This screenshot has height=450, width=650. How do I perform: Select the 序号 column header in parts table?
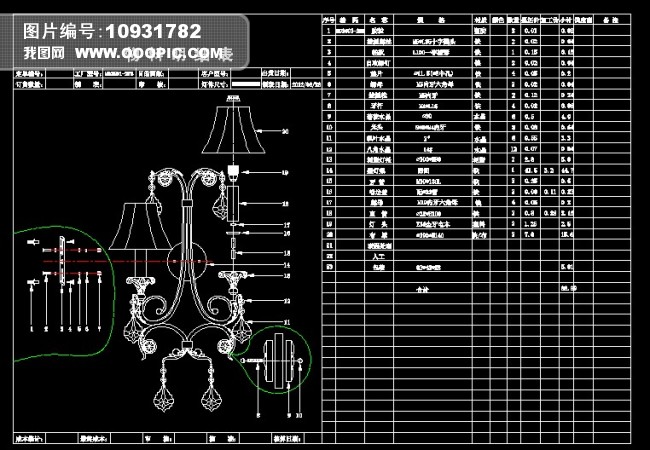pos(328,19)
